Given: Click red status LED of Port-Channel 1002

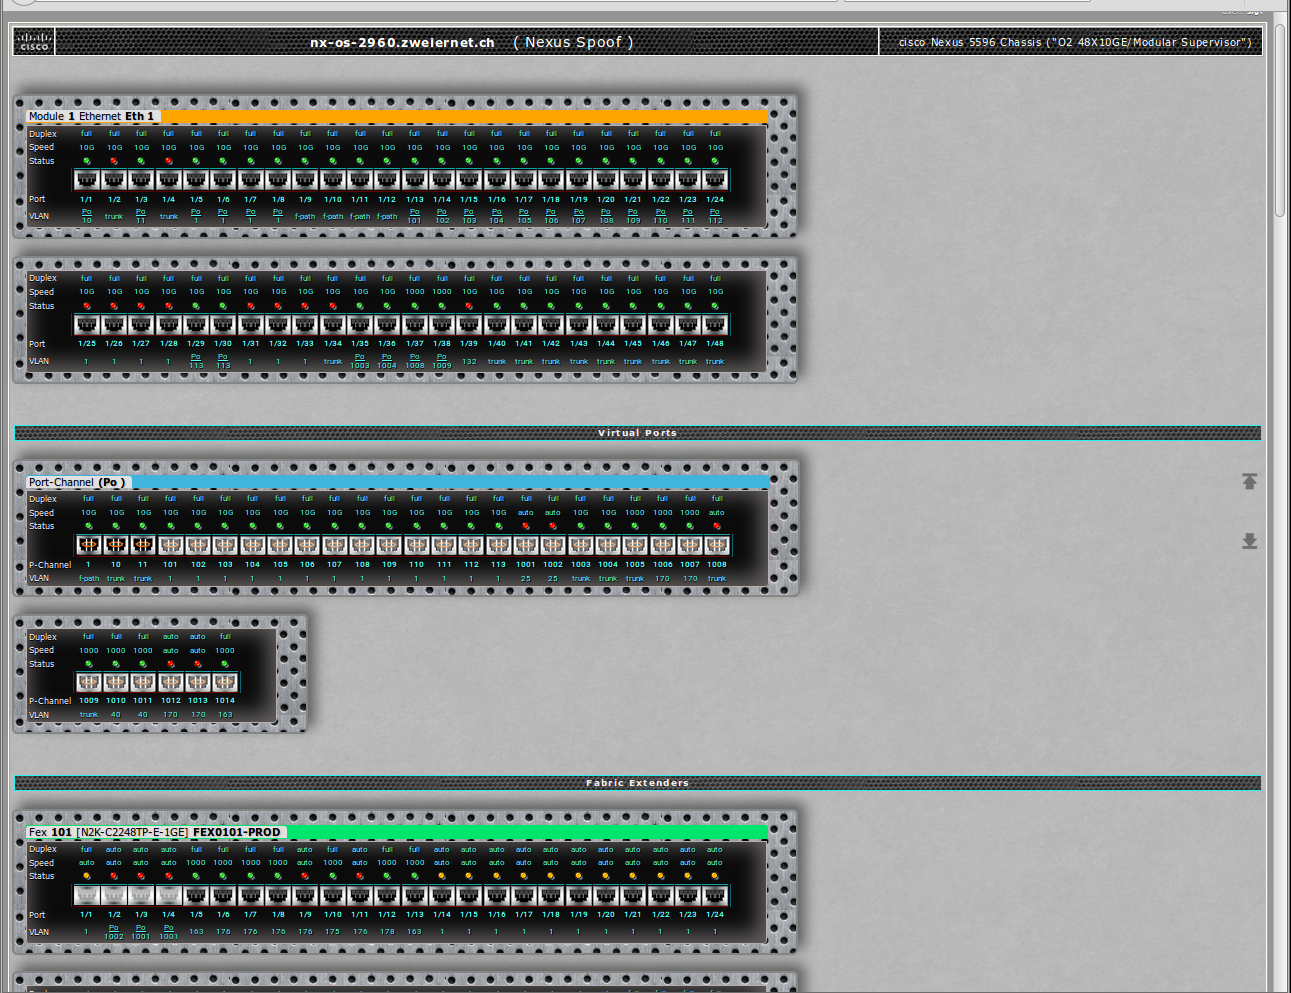Looking at the screenshot, I should pos(553,526).
